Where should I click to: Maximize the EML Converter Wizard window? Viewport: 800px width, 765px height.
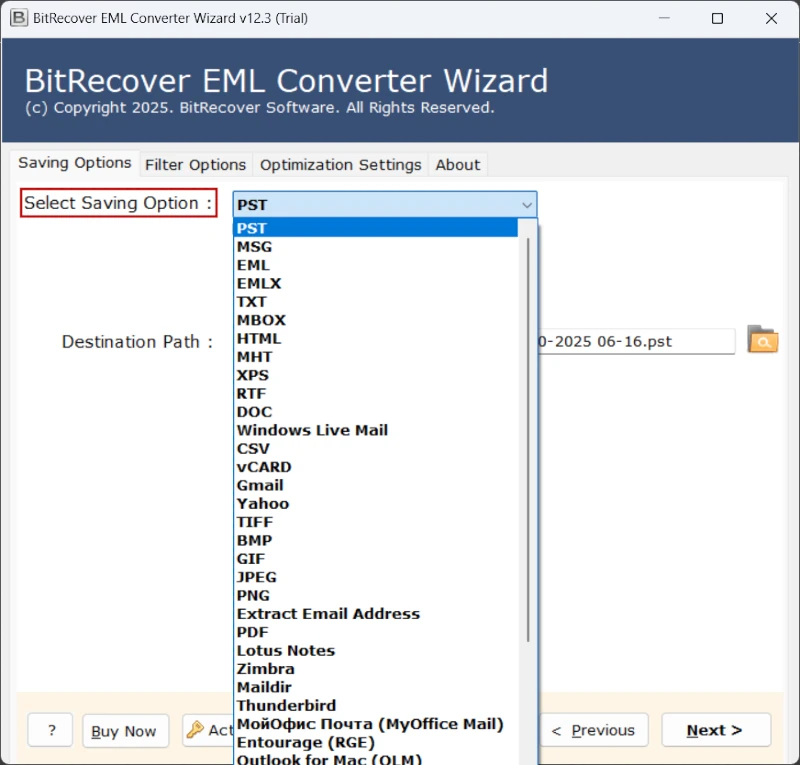click(717, 18)
